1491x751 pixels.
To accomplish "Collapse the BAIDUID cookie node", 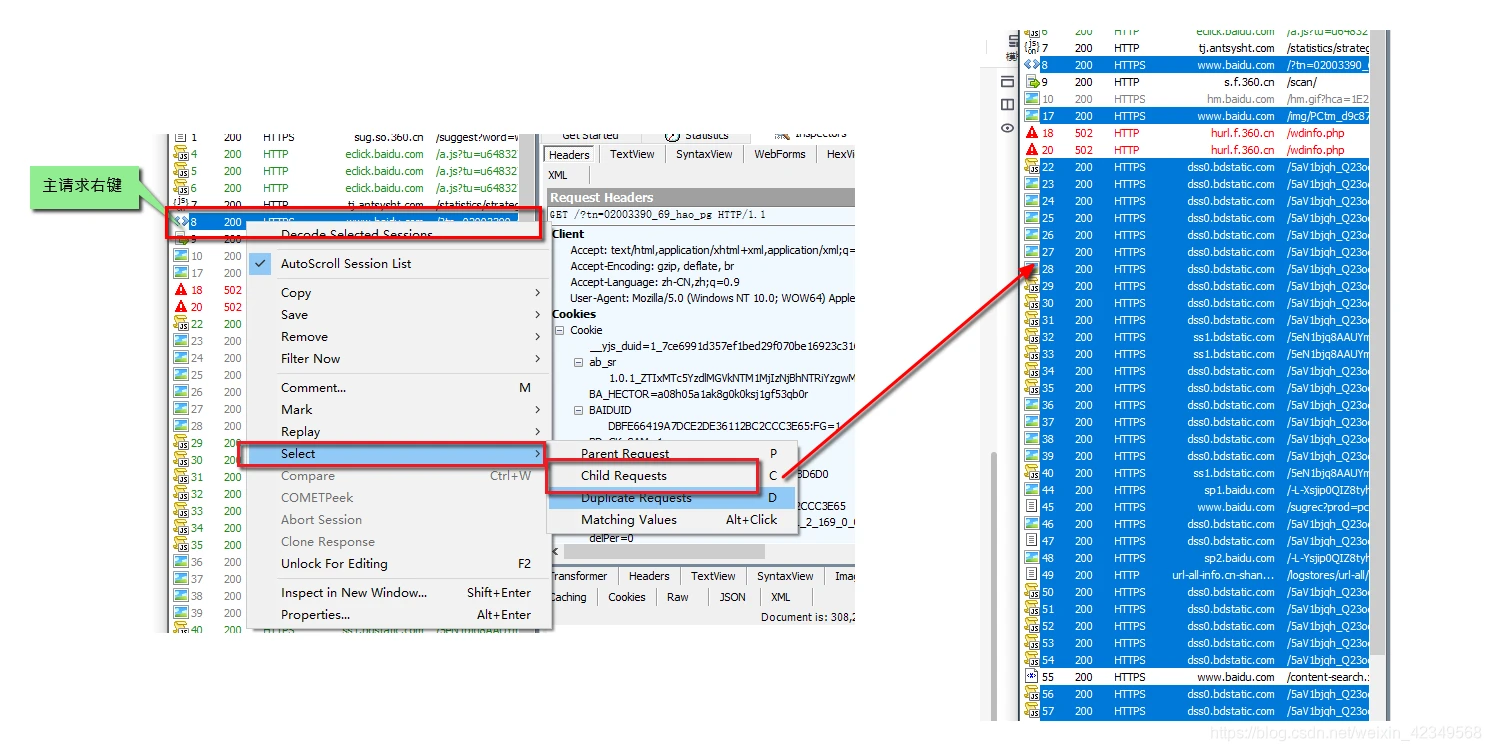I will (579, 410).
